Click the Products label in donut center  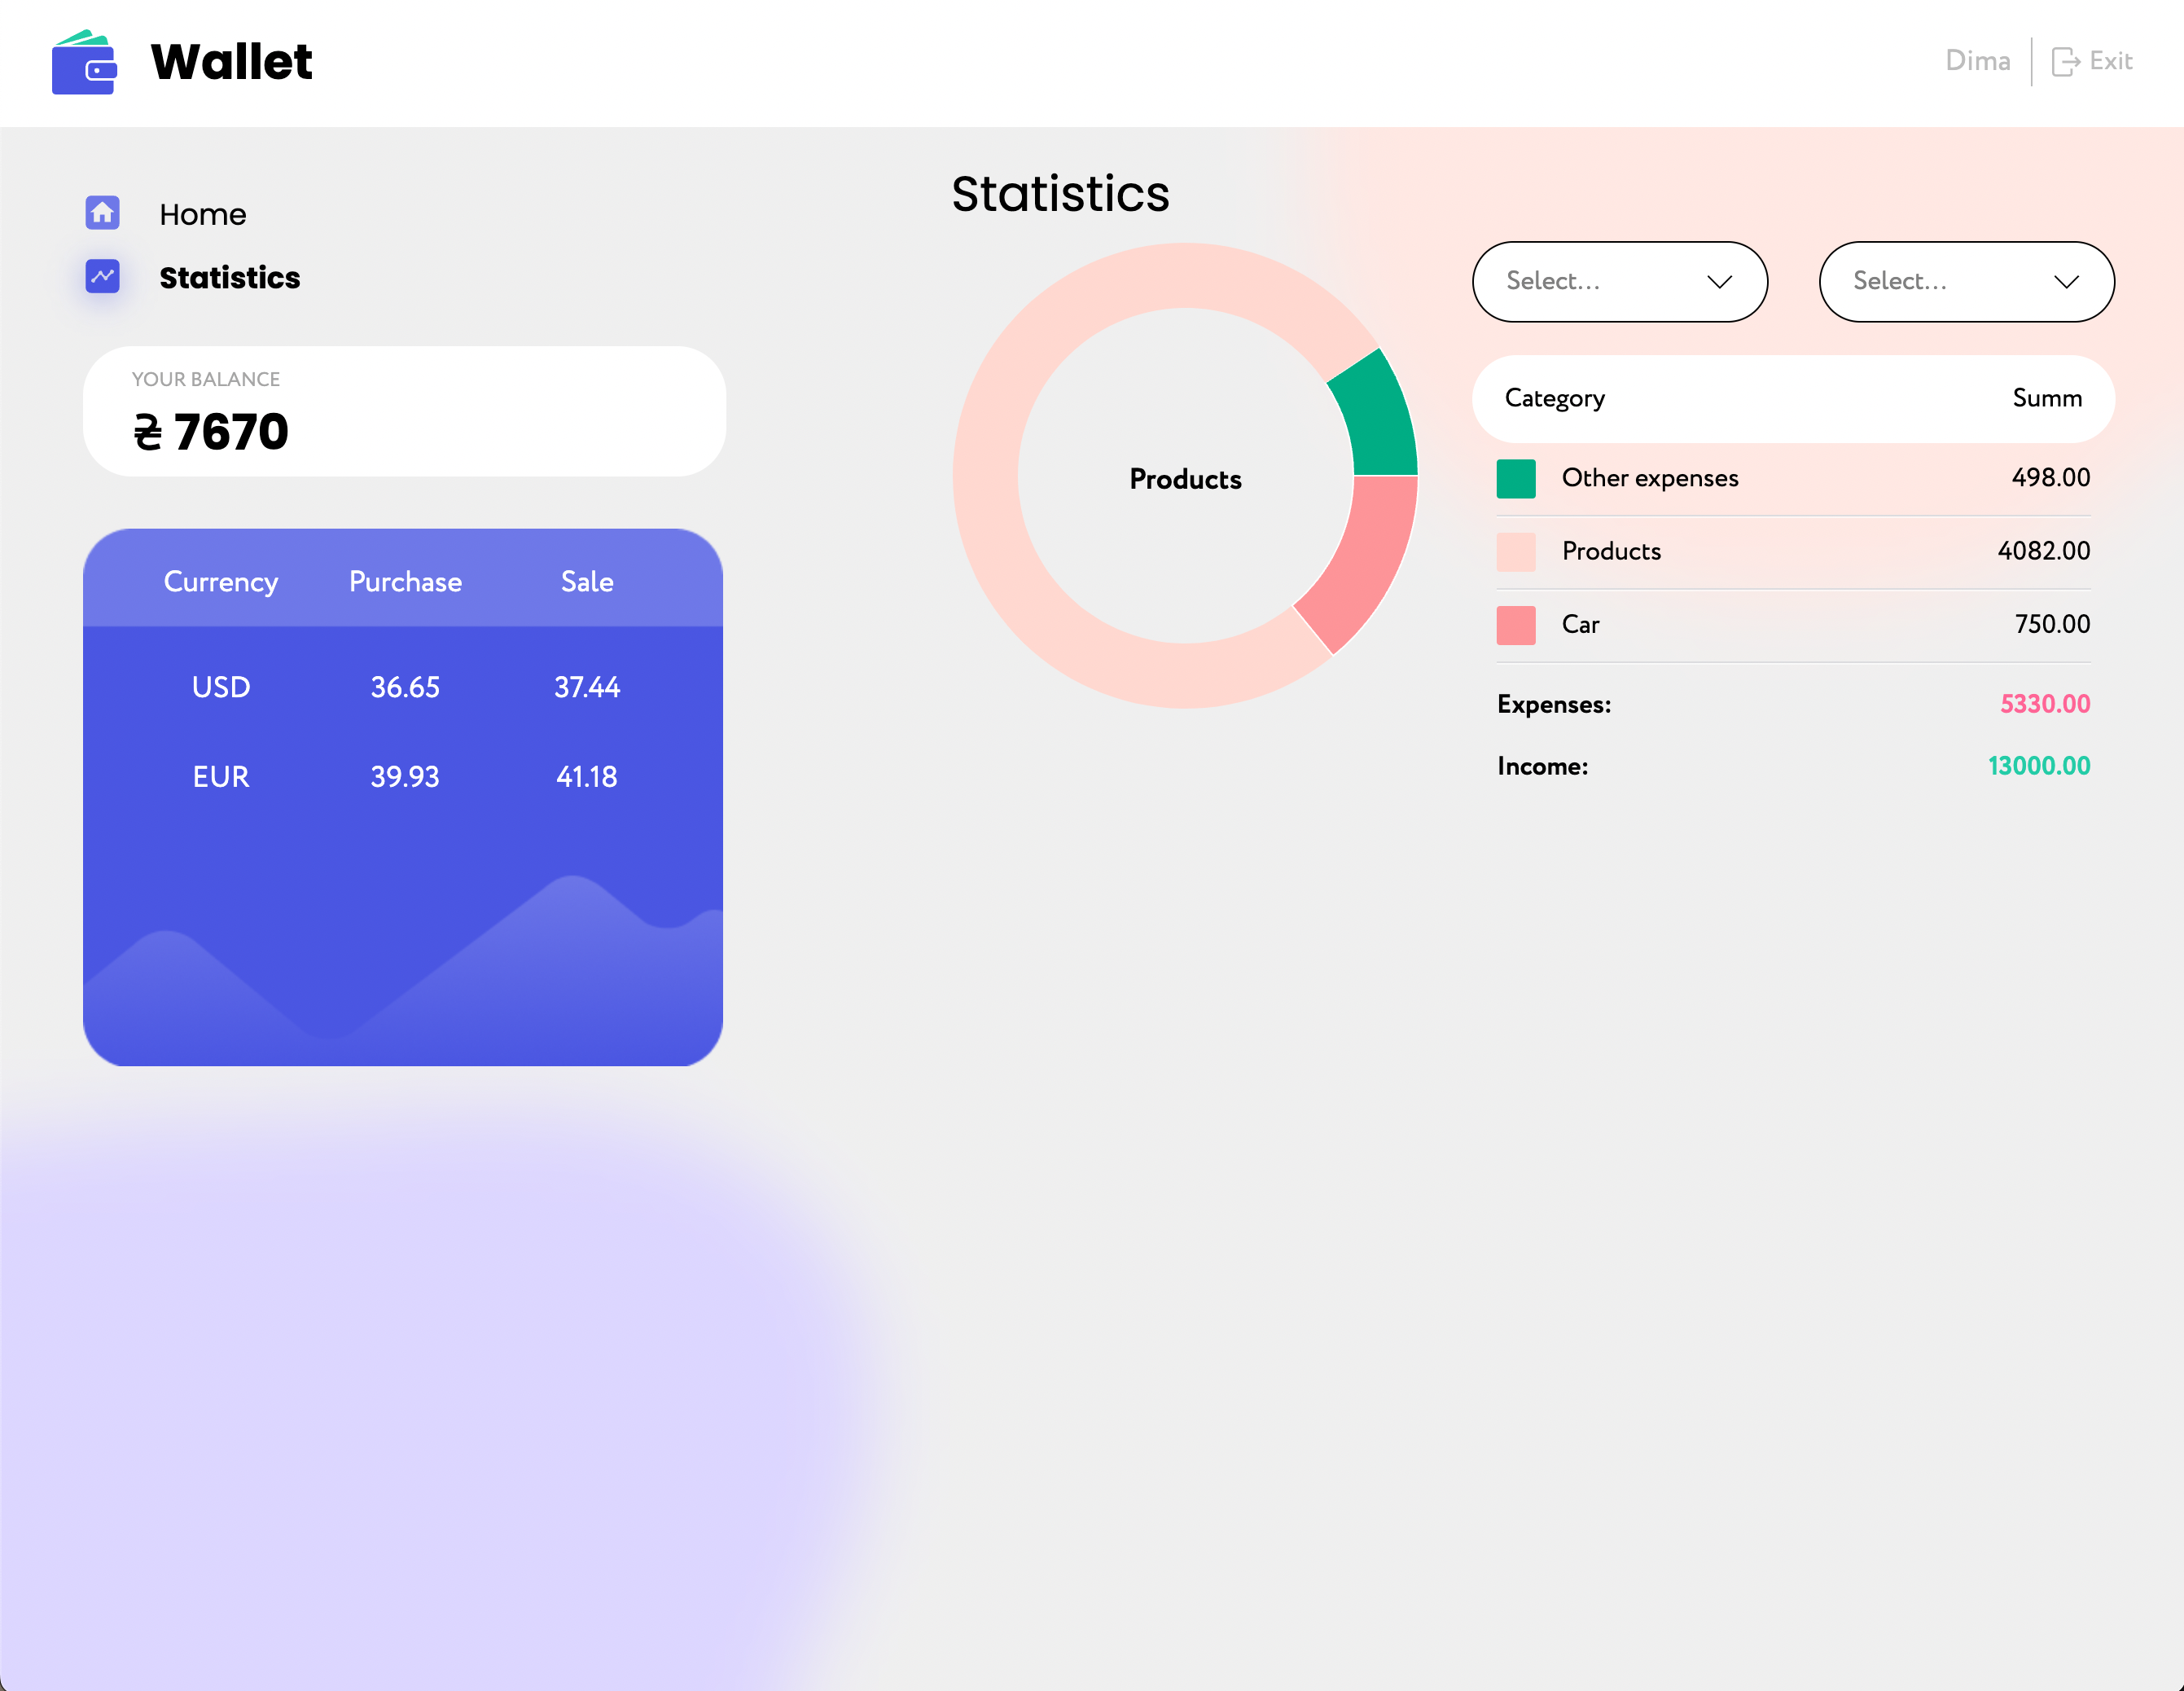(1185, 479)
